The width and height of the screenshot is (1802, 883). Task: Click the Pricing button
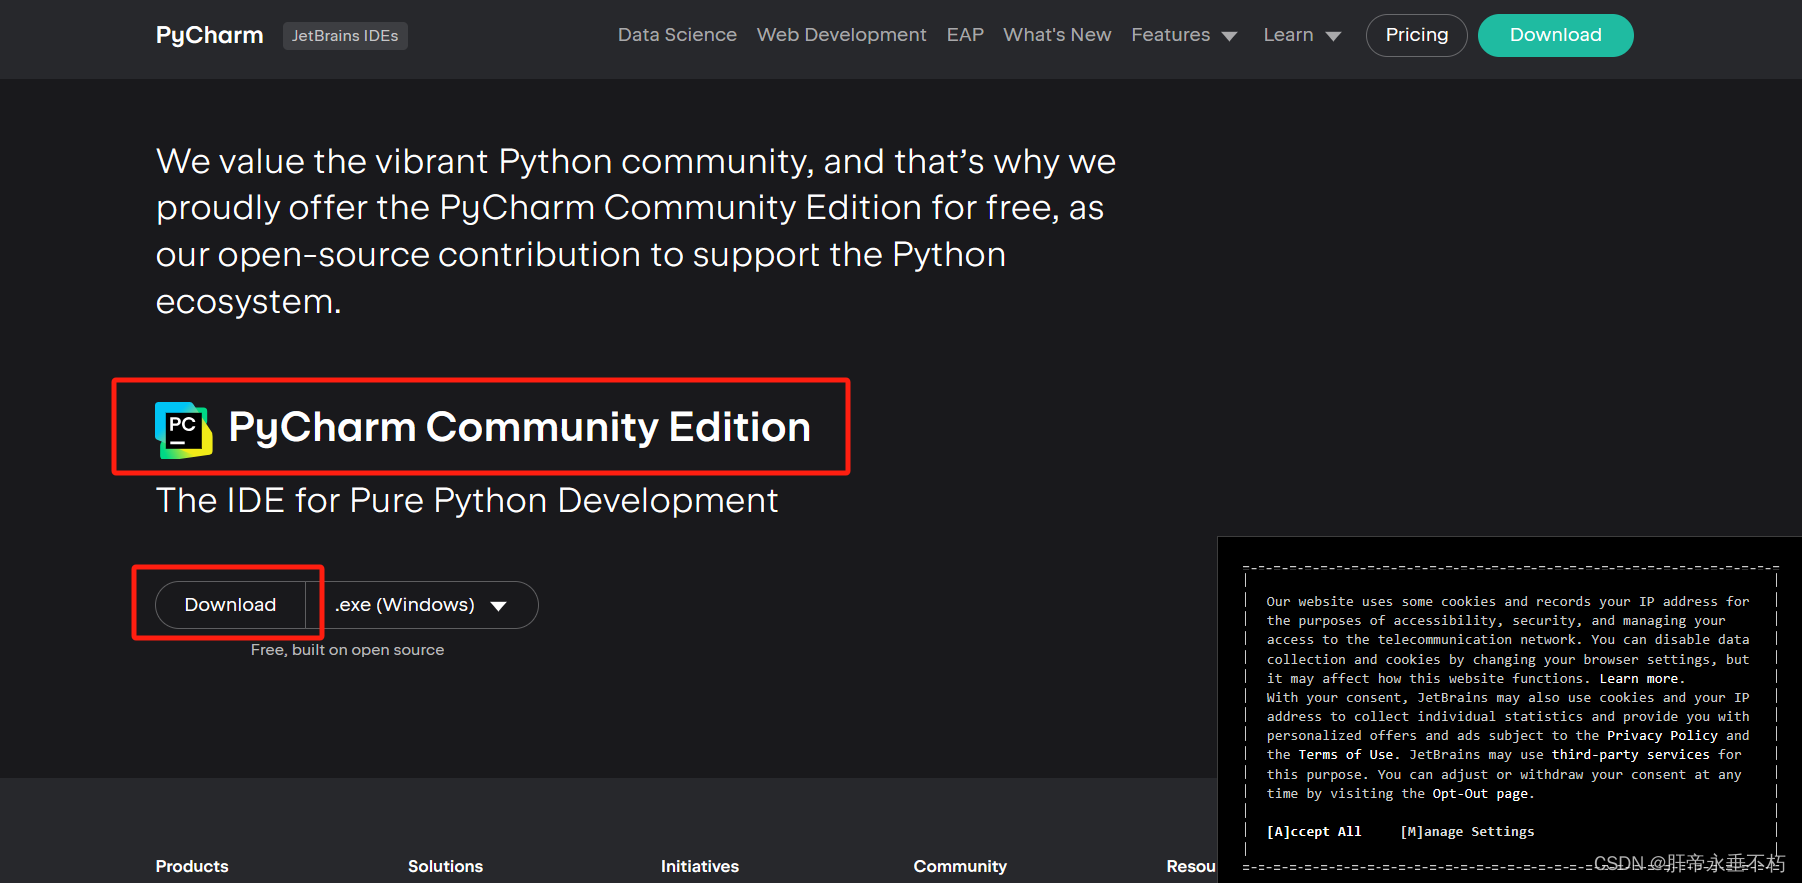coord(1416,35)
